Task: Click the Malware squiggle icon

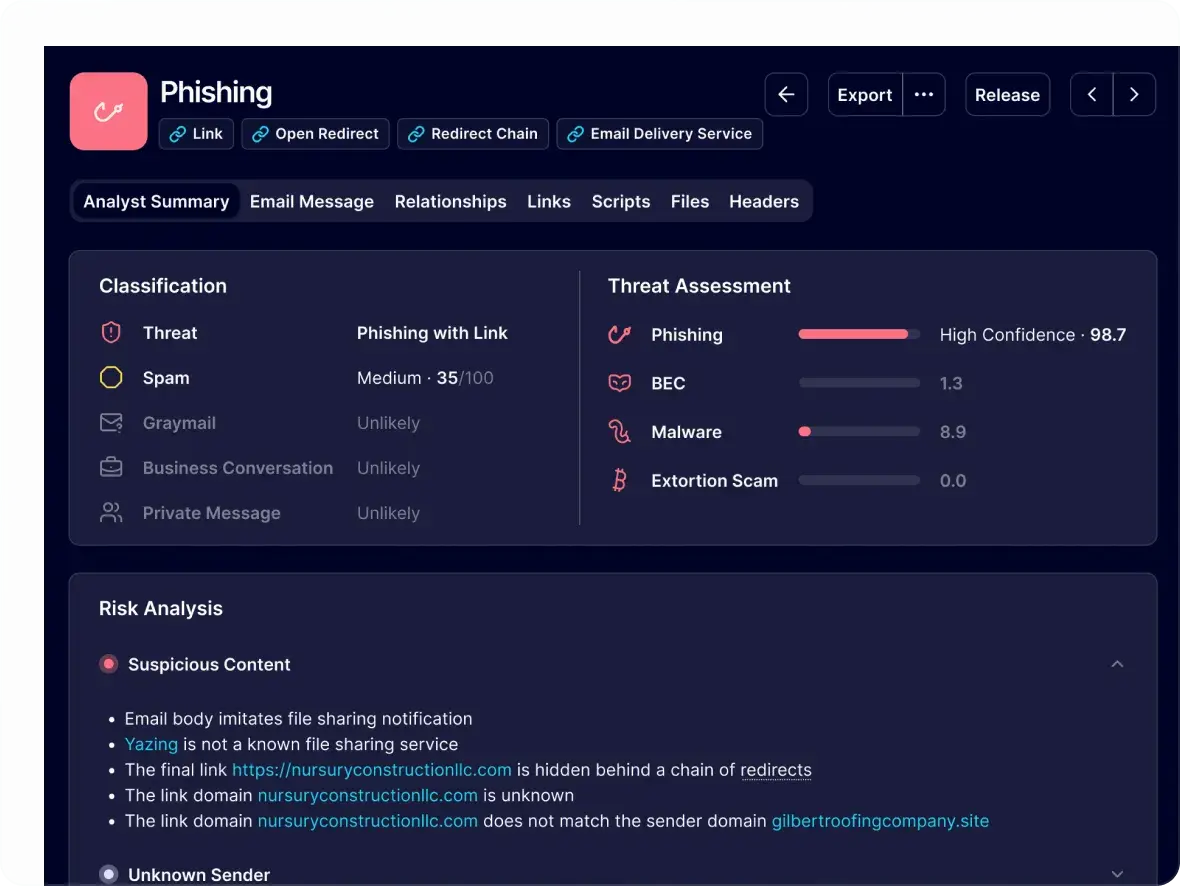Action: coord(620,432)
